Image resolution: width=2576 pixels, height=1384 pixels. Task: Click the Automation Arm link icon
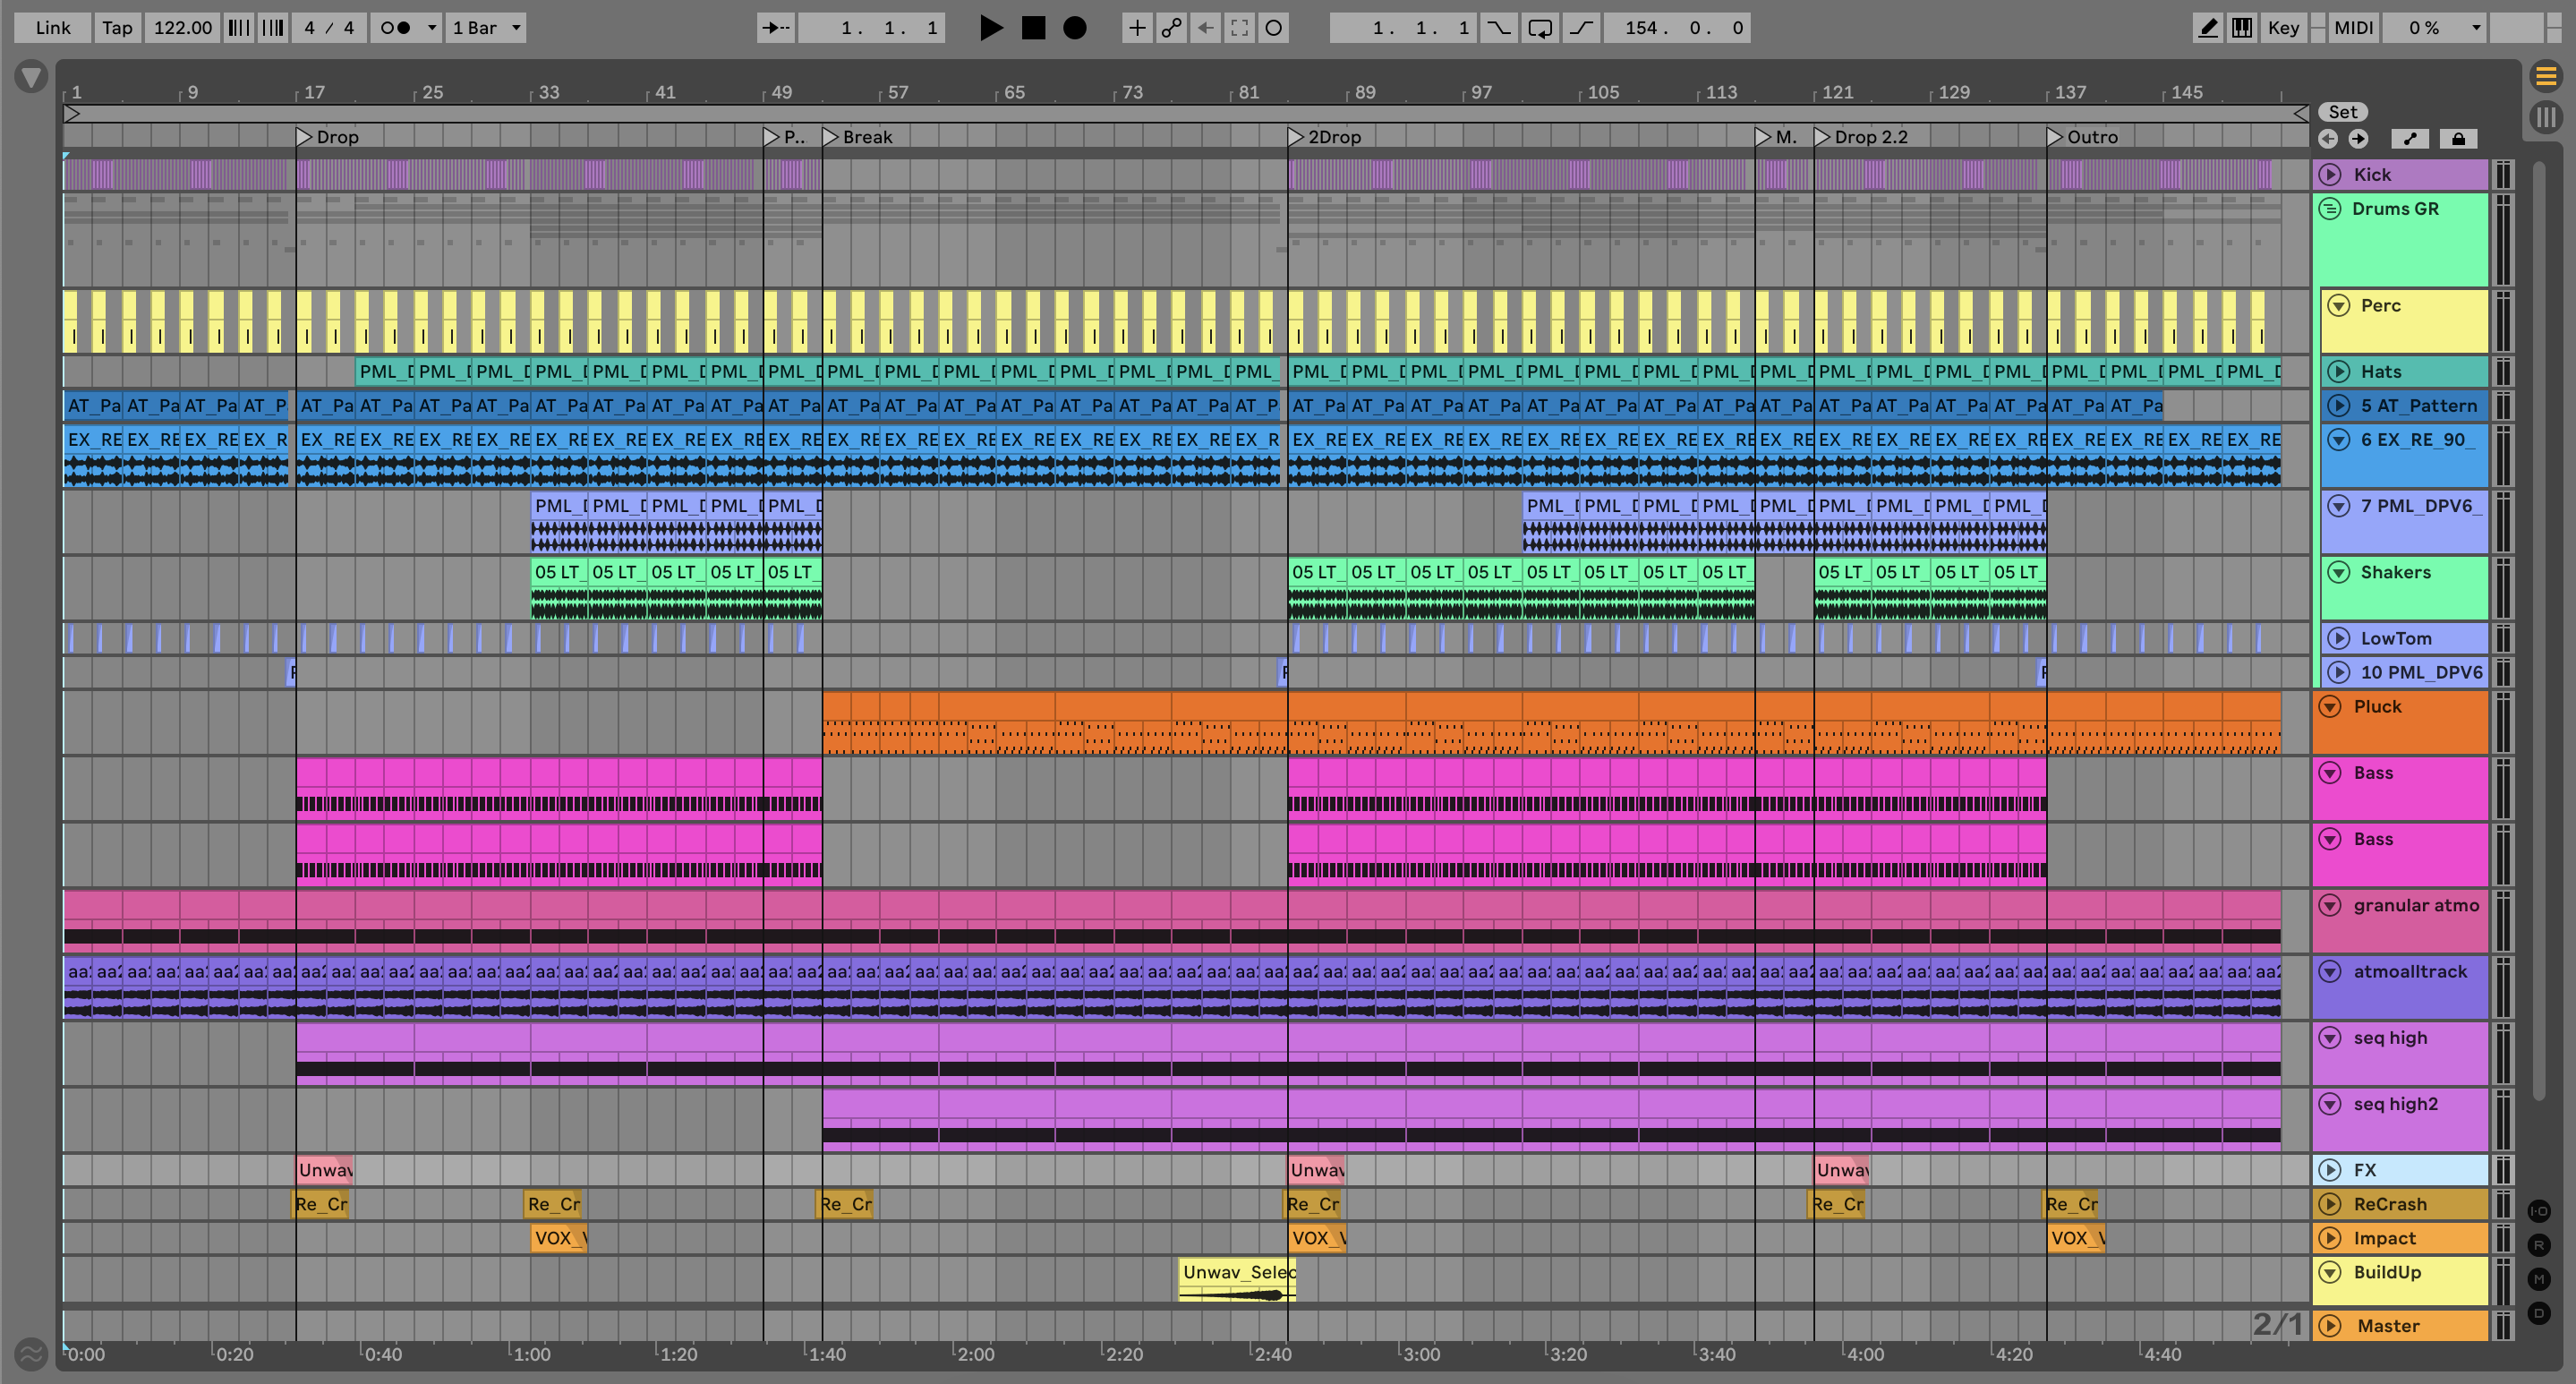[1171, 28]
